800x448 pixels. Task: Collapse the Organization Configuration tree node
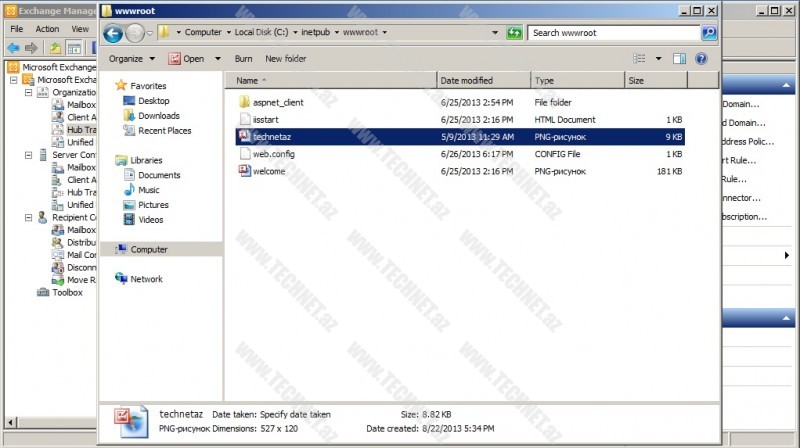29,92
